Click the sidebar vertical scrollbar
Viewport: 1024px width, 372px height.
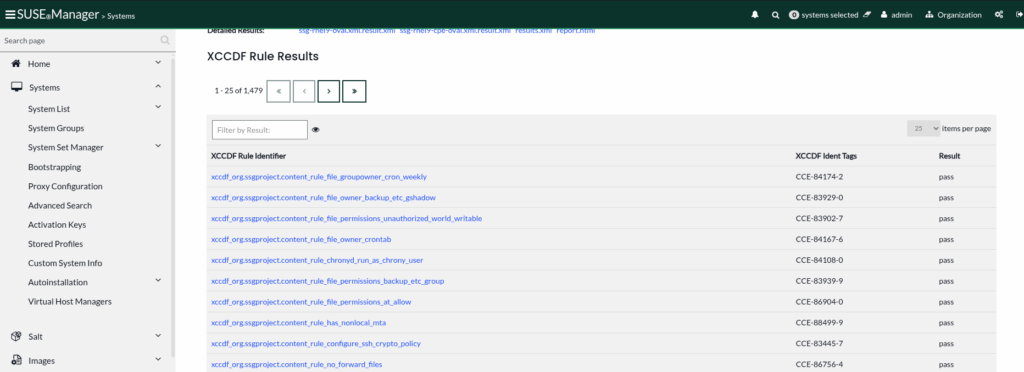click(173, 207)
